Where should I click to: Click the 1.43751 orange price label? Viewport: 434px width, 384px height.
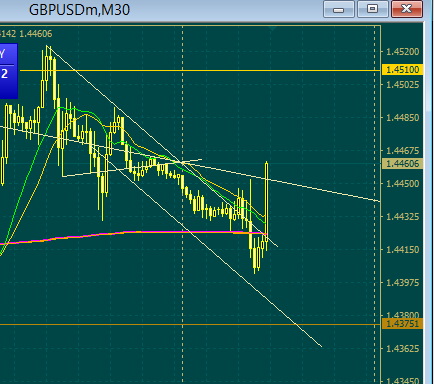click(402, 324)
